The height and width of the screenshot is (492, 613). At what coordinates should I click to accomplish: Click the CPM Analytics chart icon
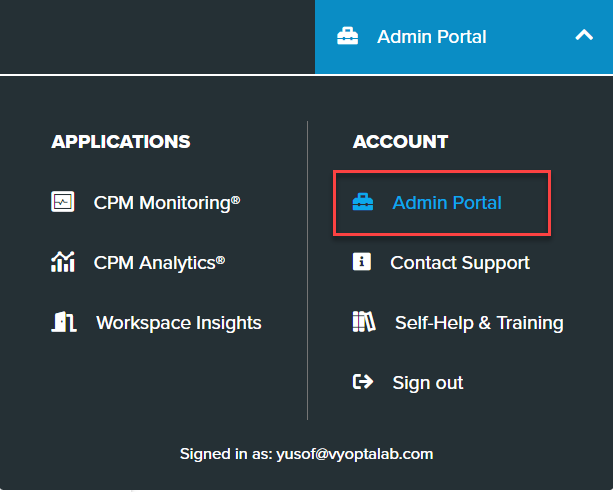(x=63, y=262)
